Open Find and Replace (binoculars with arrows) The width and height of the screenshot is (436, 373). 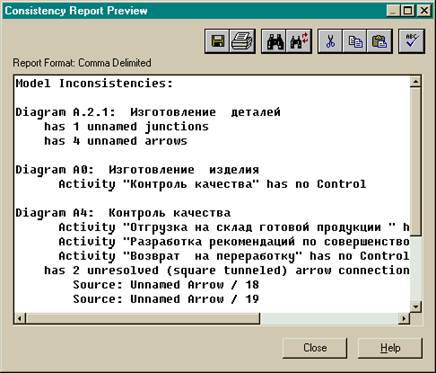point(299,41)
